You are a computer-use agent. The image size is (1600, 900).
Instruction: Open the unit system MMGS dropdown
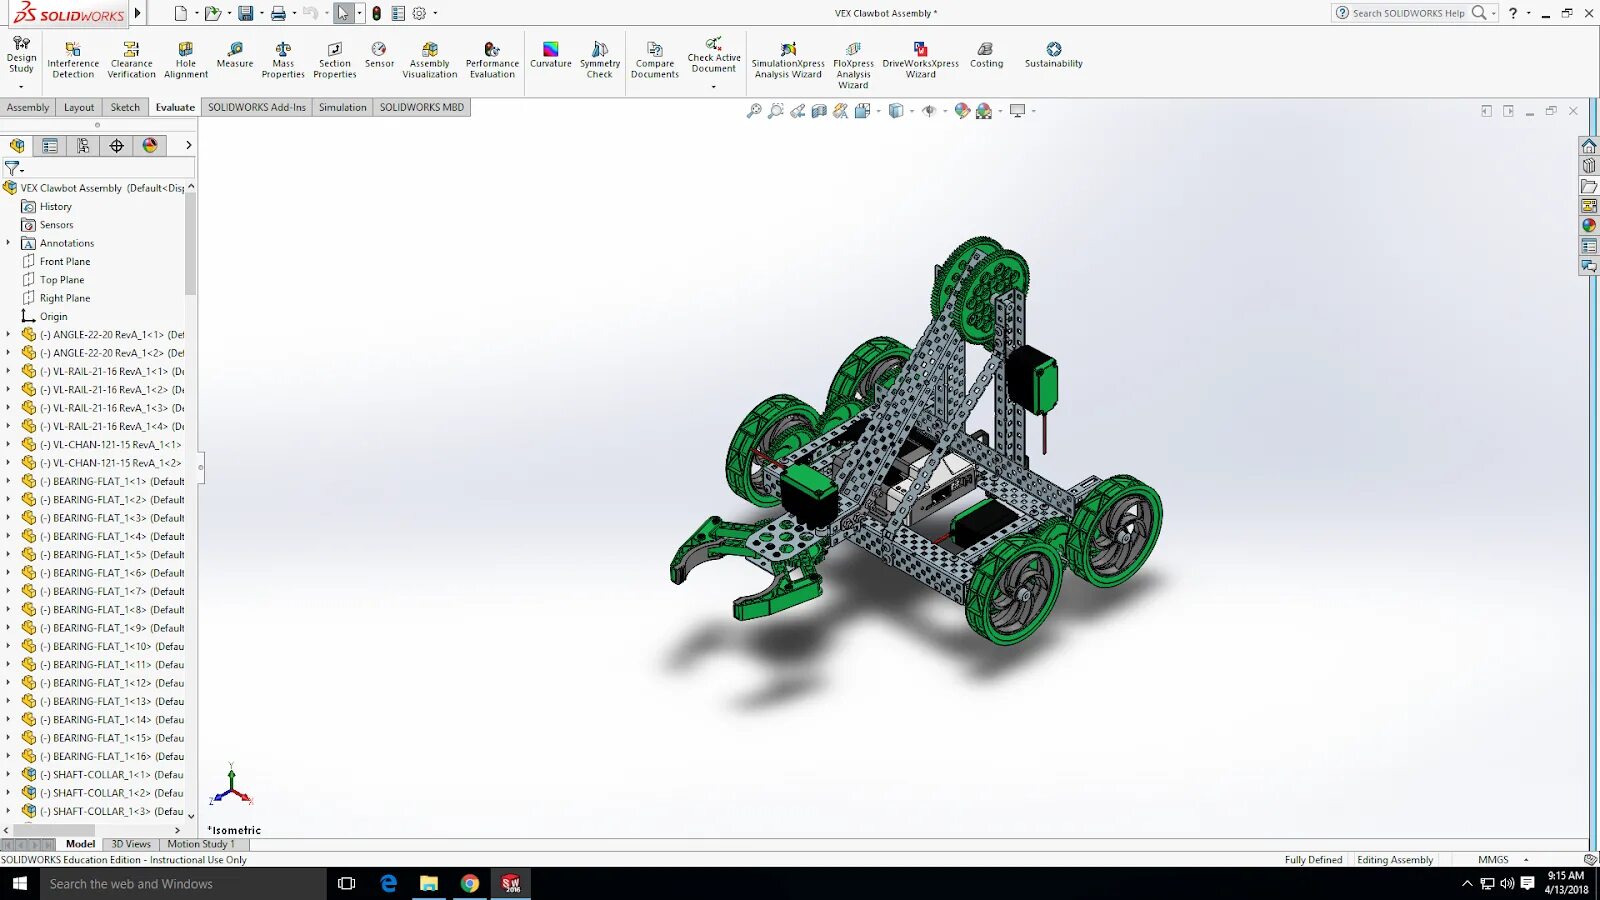tap(1526, 860)
